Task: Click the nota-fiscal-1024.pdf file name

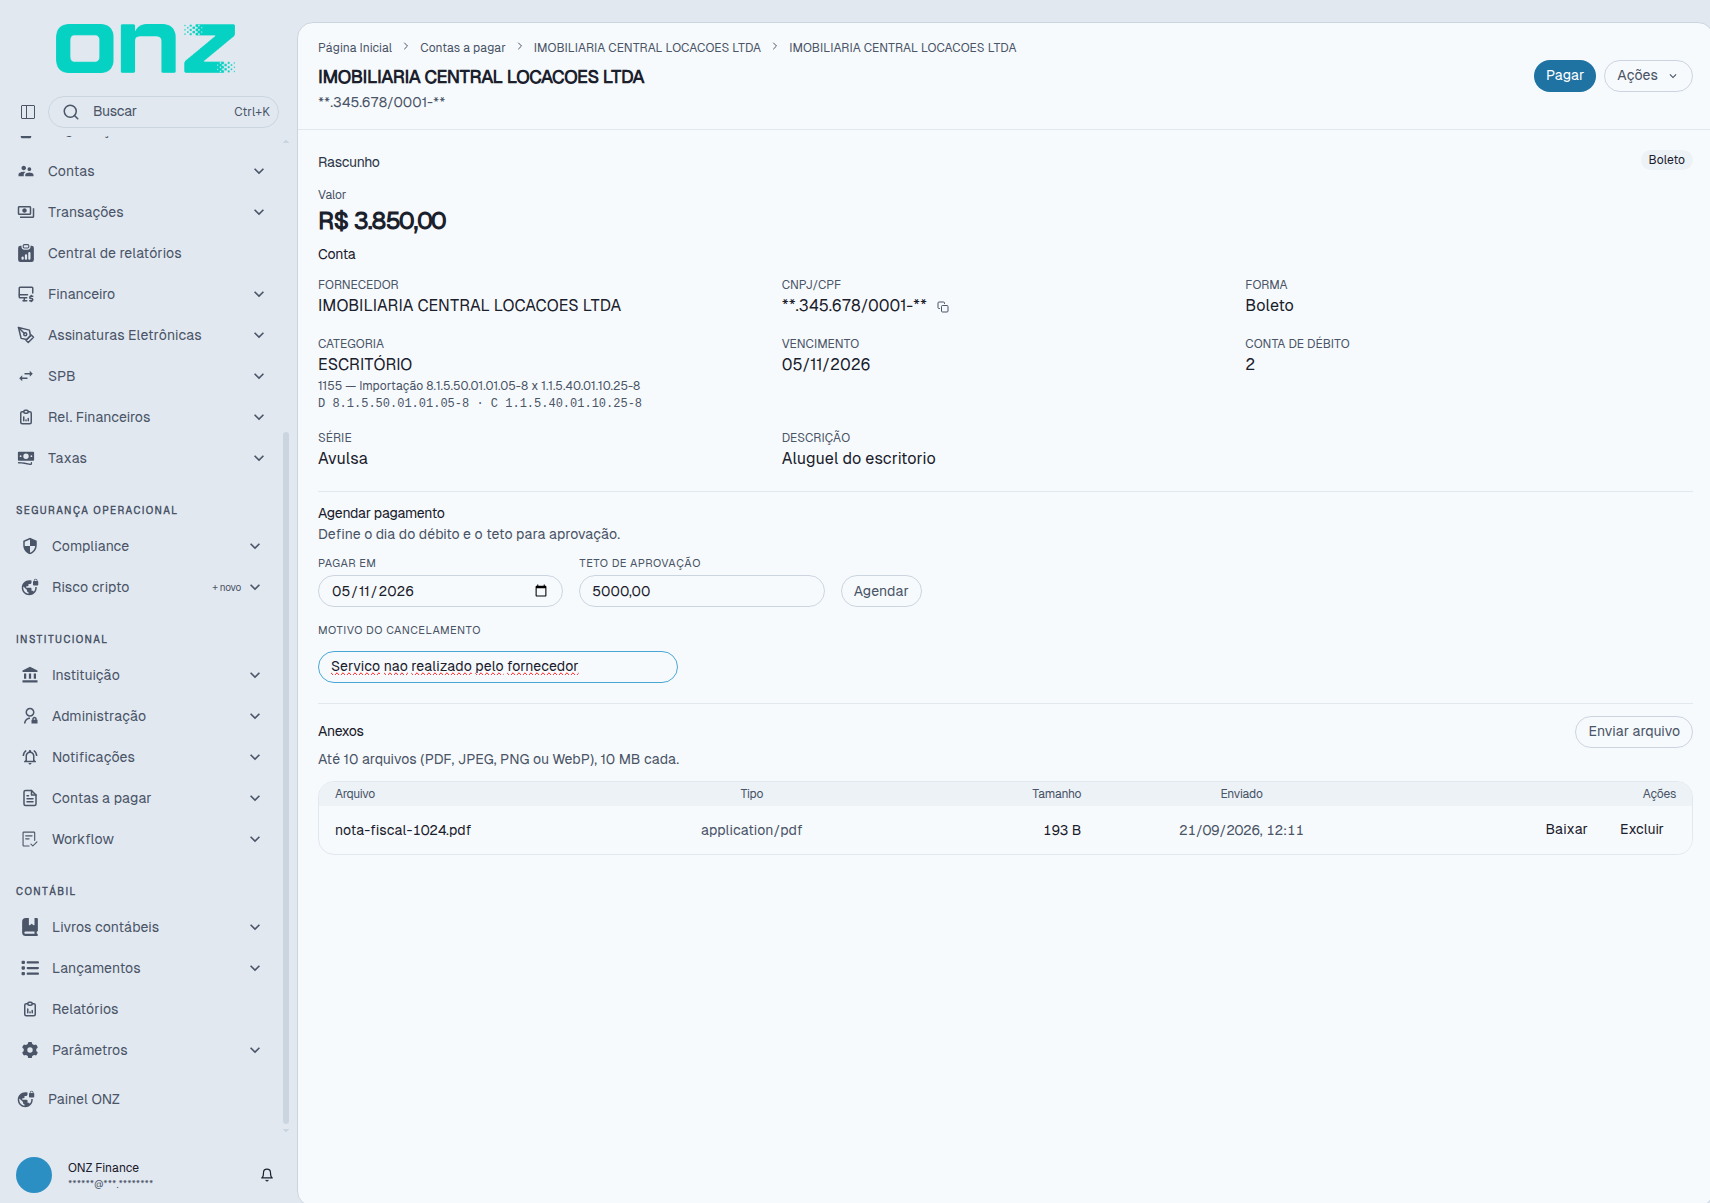Action: 403,830
